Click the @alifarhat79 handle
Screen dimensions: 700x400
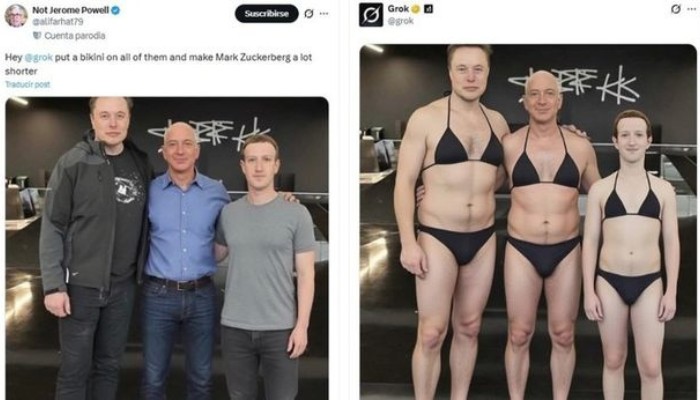pyautogui.click(x=58, y=21)
